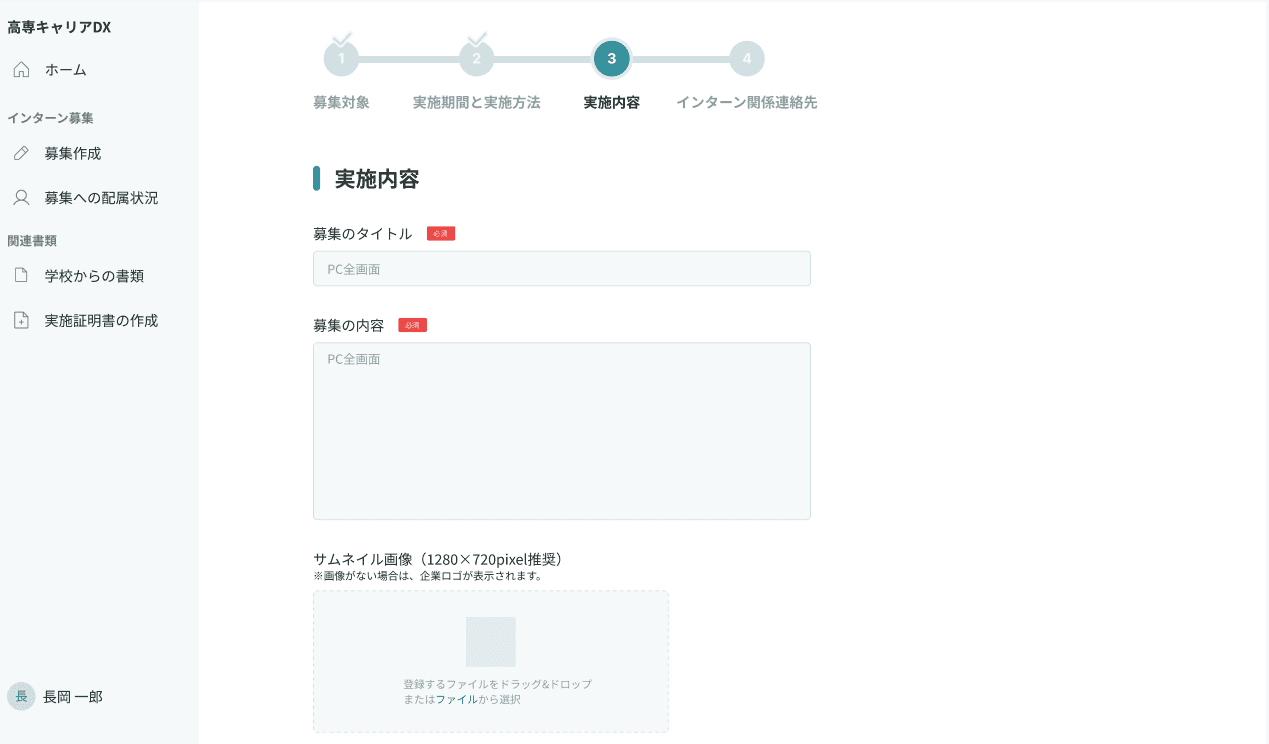Screen dimensions: 1269x744
Task: Click the image placeholder inside the upload box
Action: pyautogui.click(x=490, y=641)
